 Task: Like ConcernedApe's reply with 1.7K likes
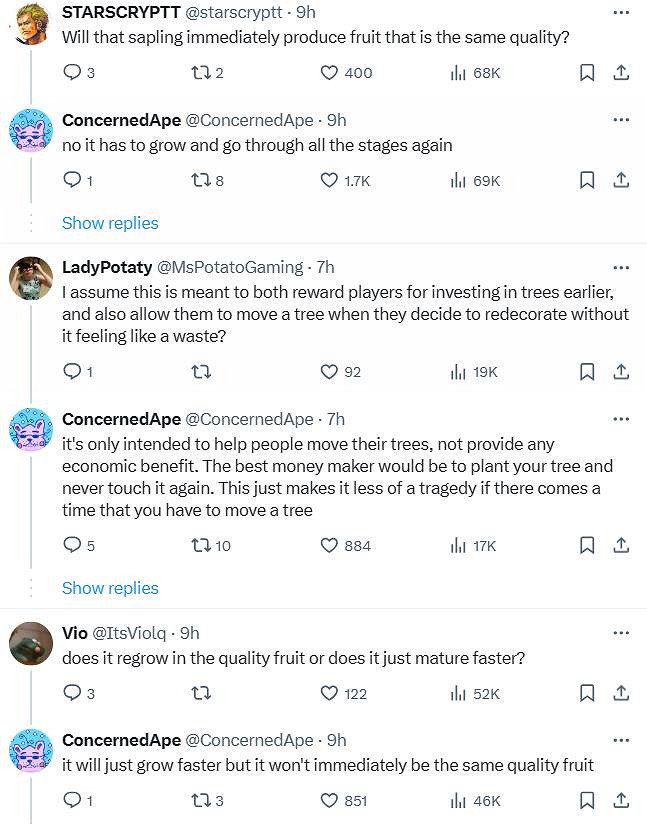(330, 180)
